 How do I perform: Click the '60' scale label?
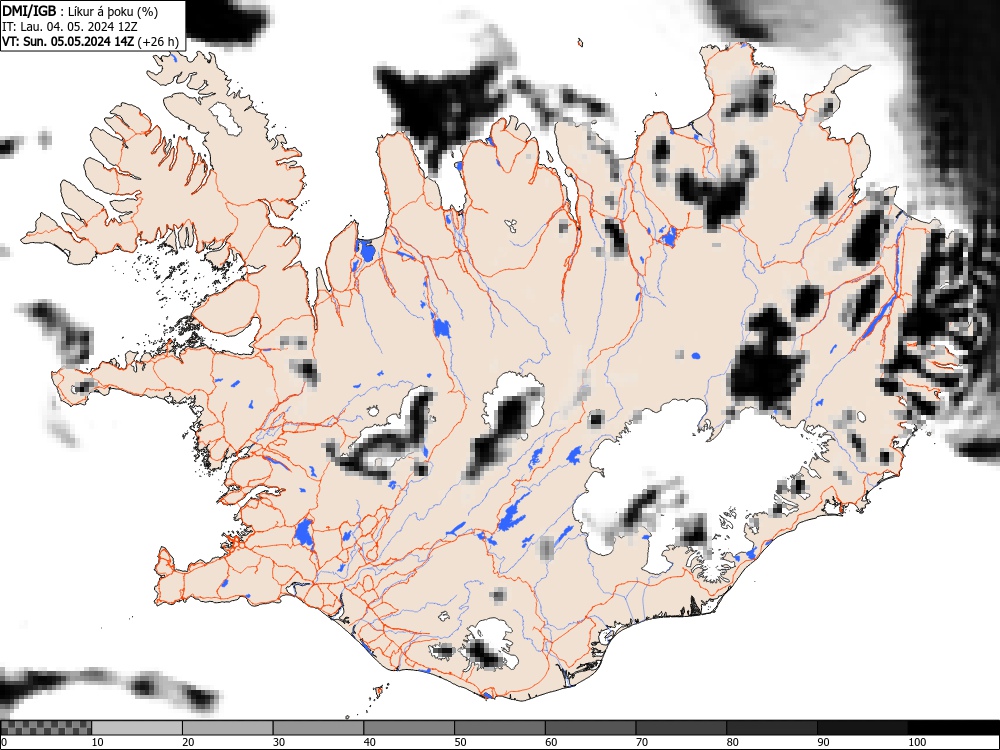pyautogui.click(x=550, y=742)
